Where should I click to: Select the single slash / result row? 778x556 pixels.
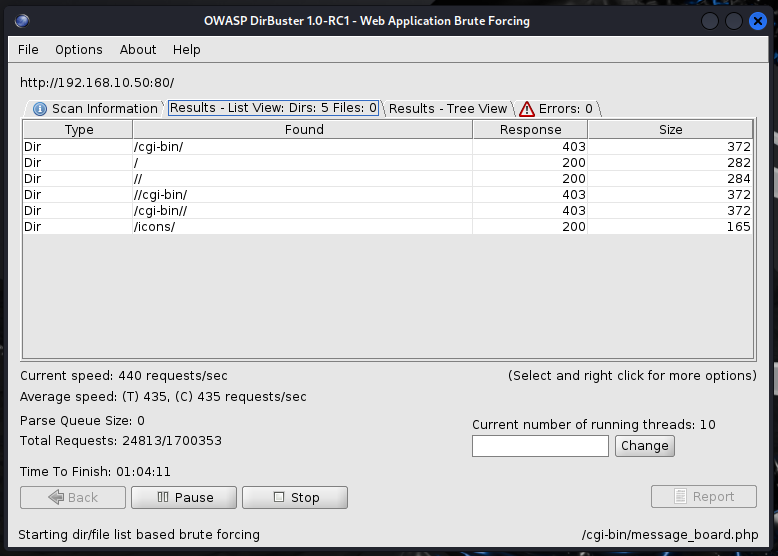[388, 163]
